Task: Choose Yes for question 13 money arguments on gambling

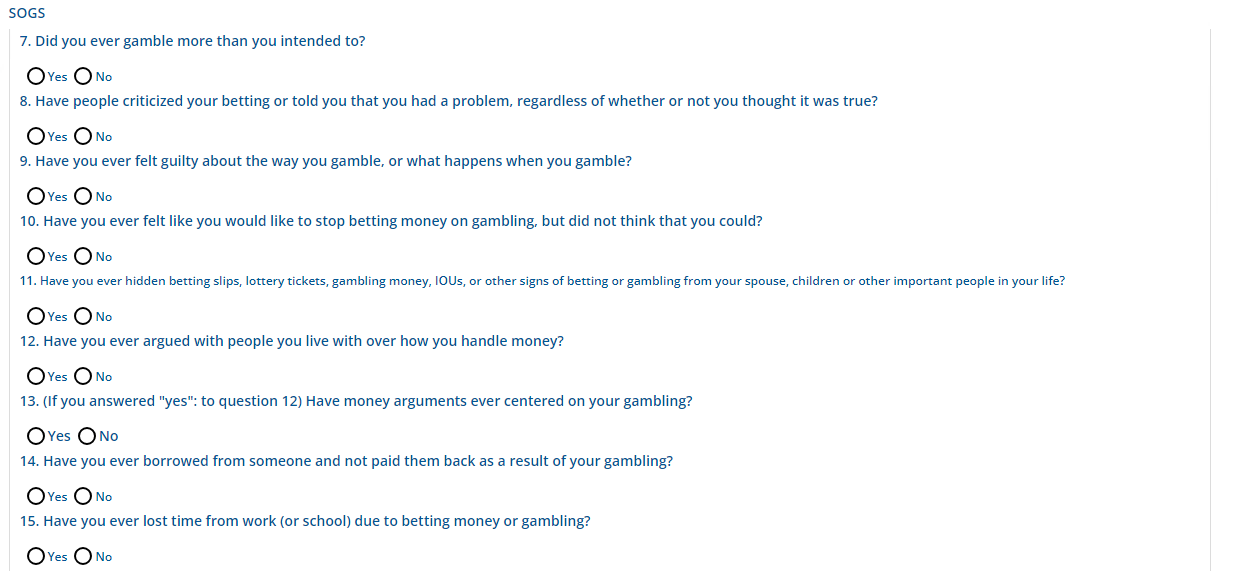Action: [x=36, y=436]
